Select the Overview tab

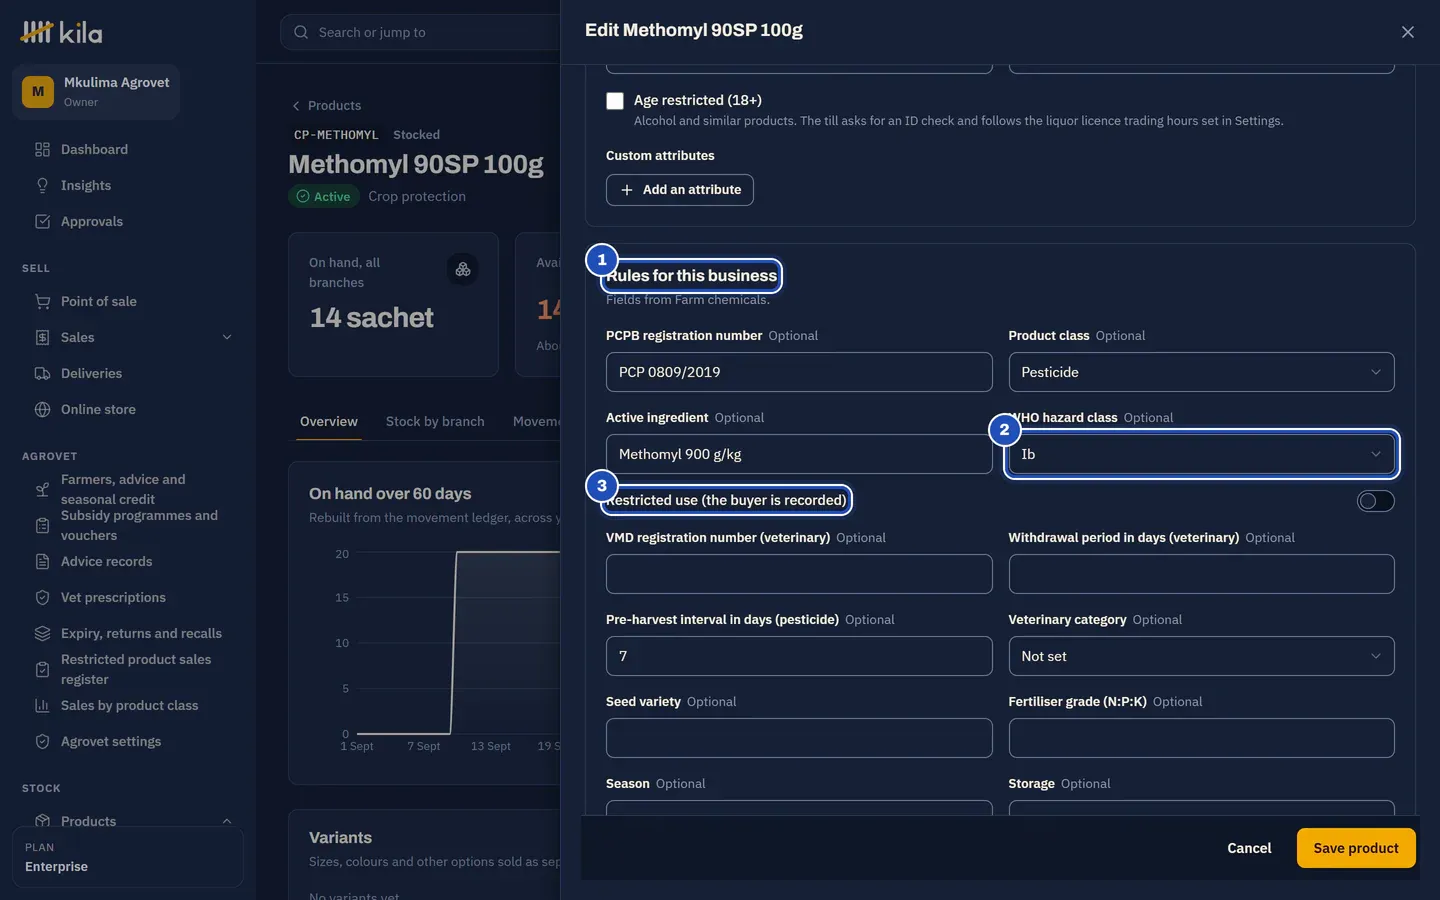coord(329,422)
